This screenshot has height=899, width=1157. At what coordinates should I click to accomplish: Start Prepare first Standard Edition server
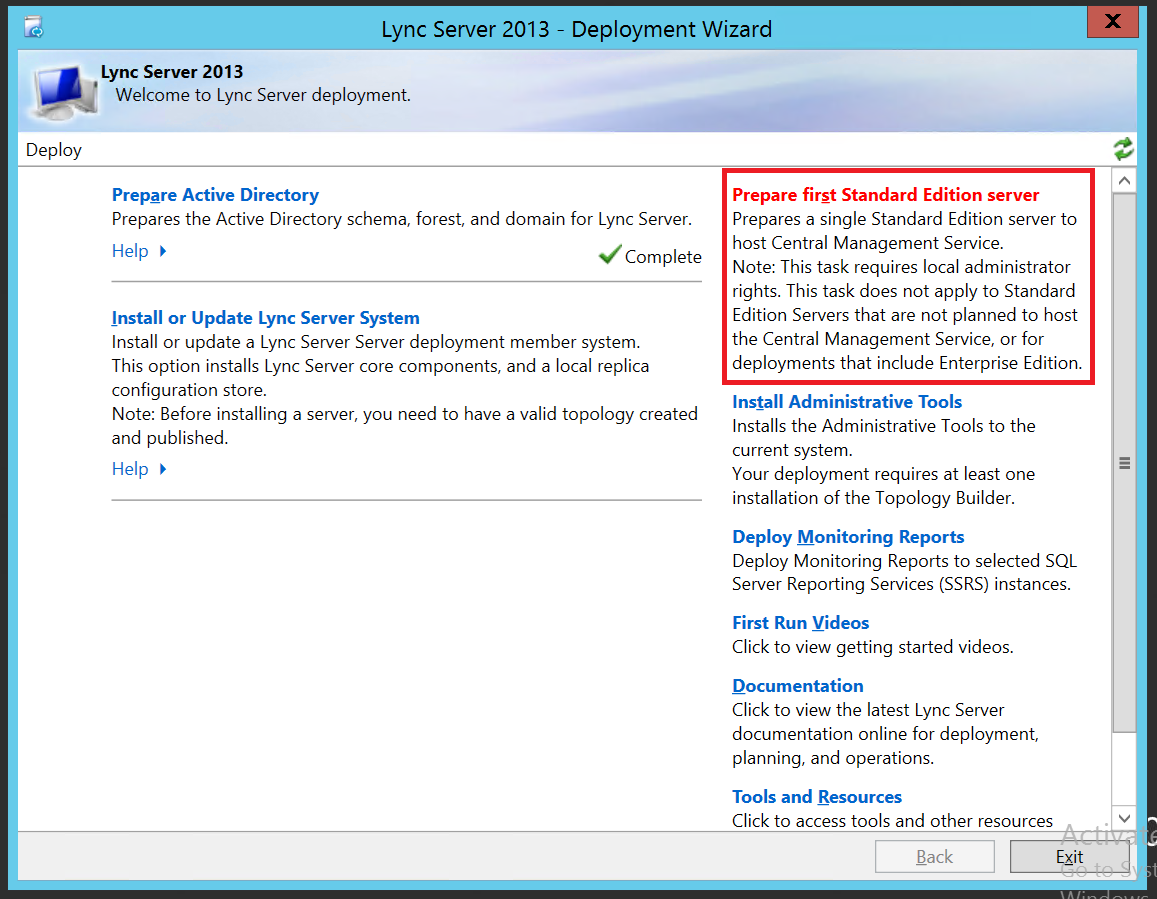[885, 195]
